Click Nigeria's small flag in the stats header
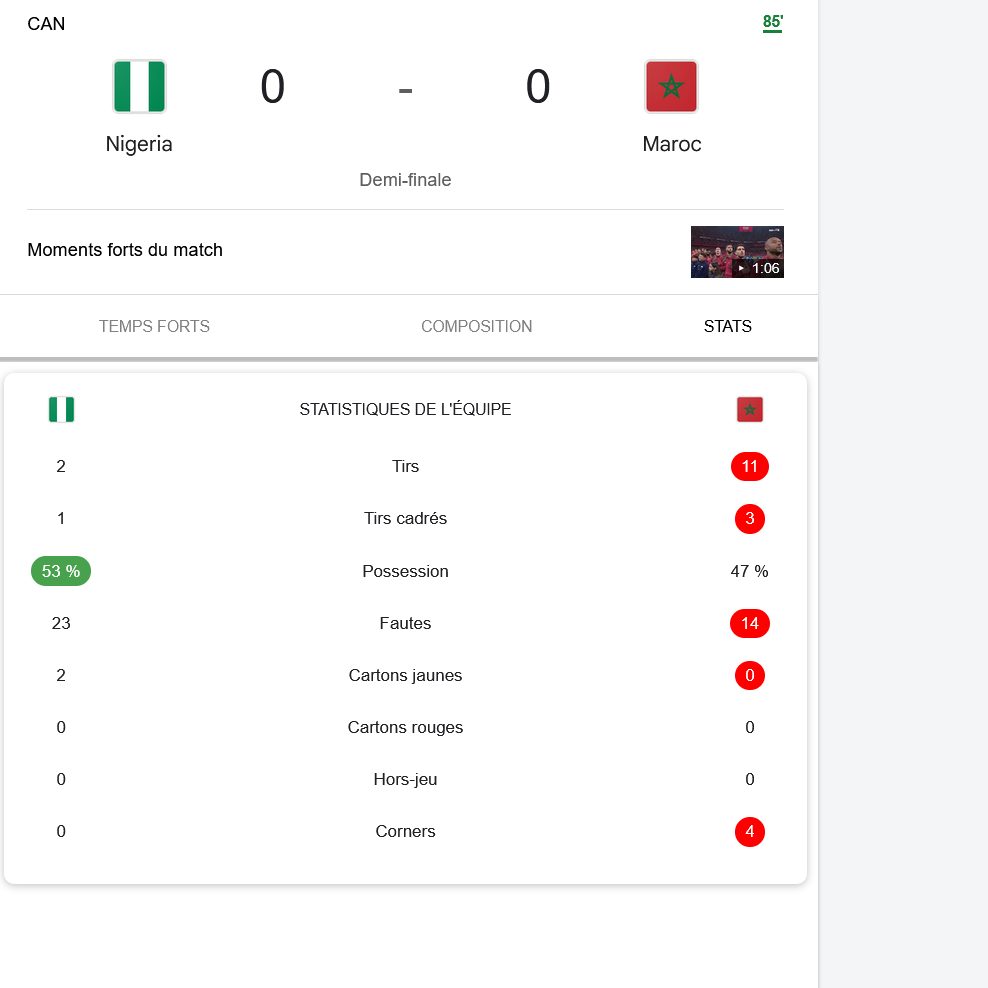Viewport: 988px width, 988px height. 61,410
